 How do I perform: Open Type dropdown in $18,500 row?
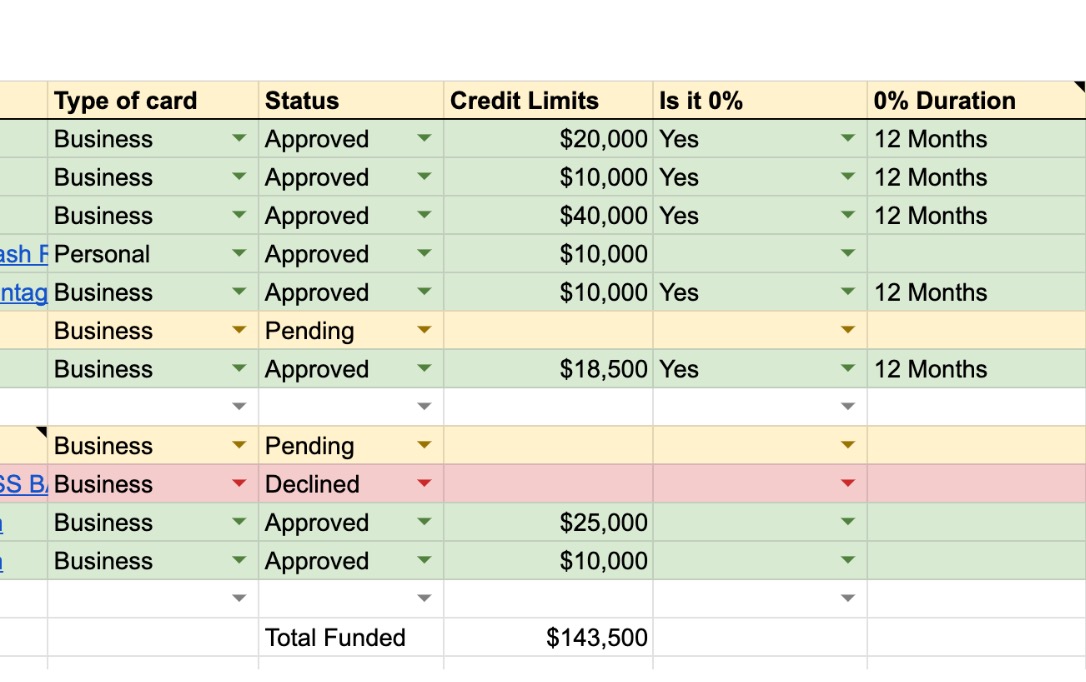(x=239, y=369)
